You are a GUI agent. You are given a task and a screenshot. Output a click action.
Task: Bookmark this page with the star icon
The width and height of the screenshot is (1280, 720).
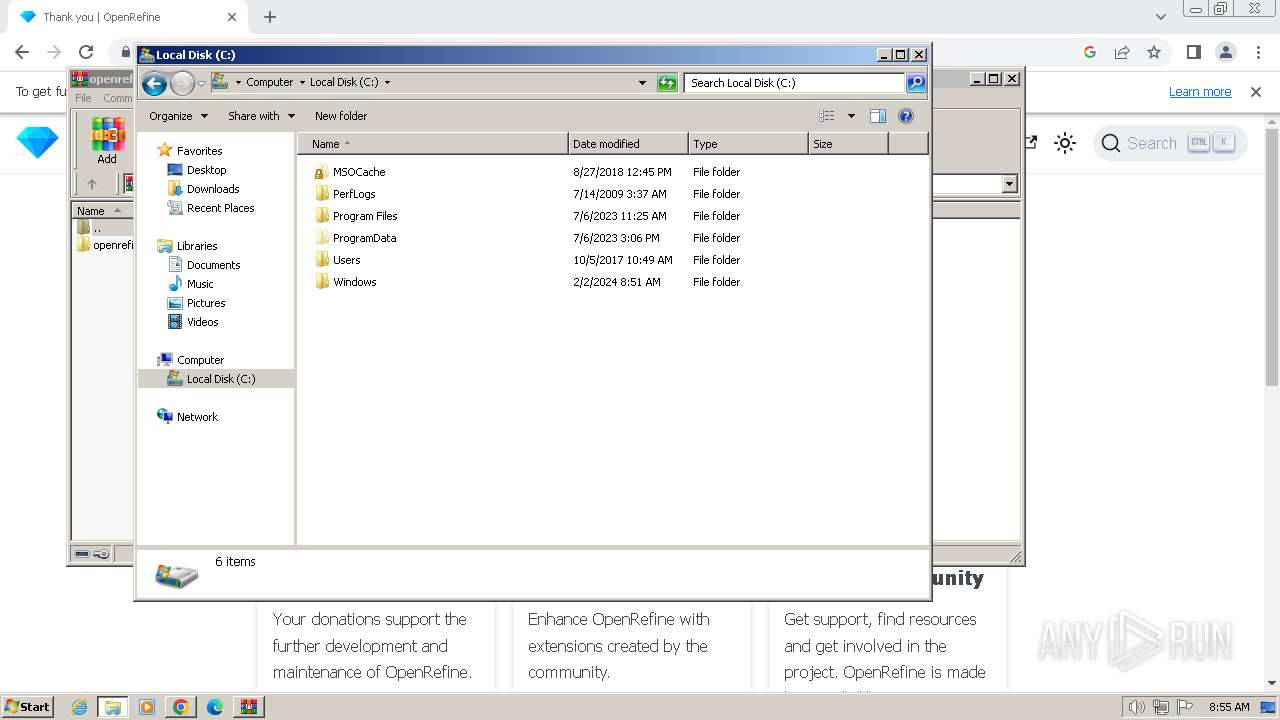(1154, 52)
